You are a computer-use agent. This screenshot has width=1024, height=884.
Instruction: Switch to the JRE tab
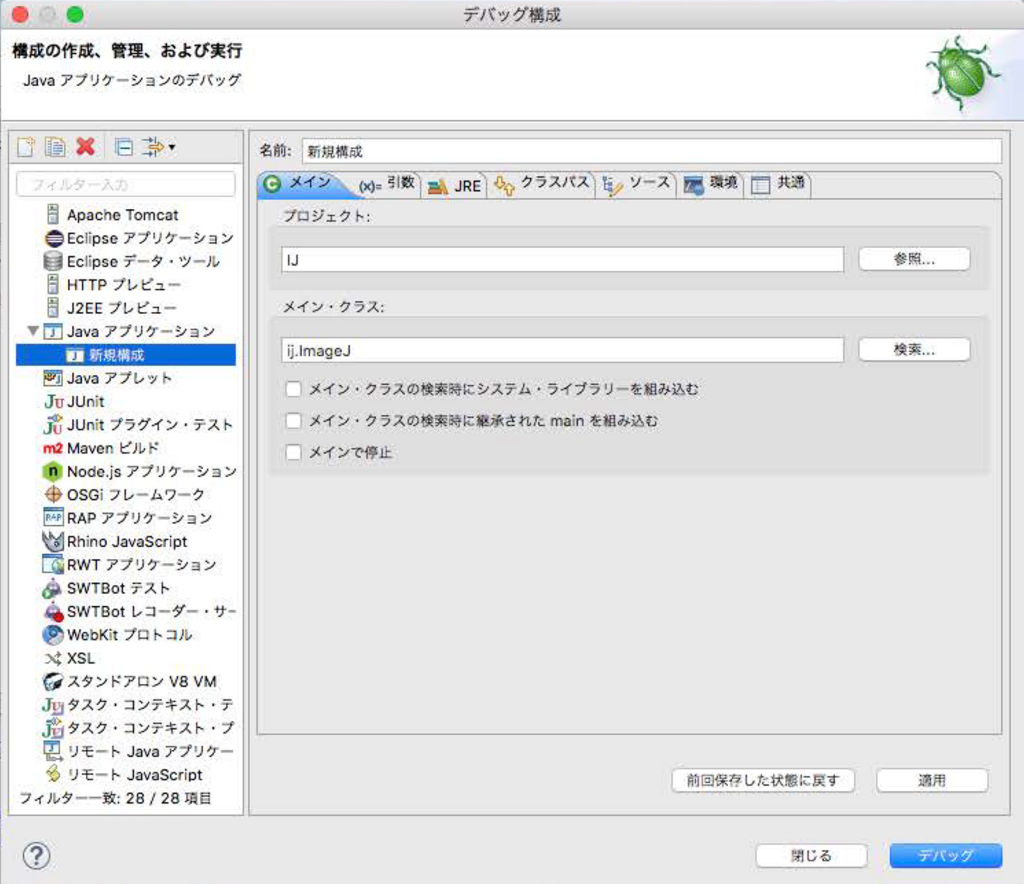[455, 186]
